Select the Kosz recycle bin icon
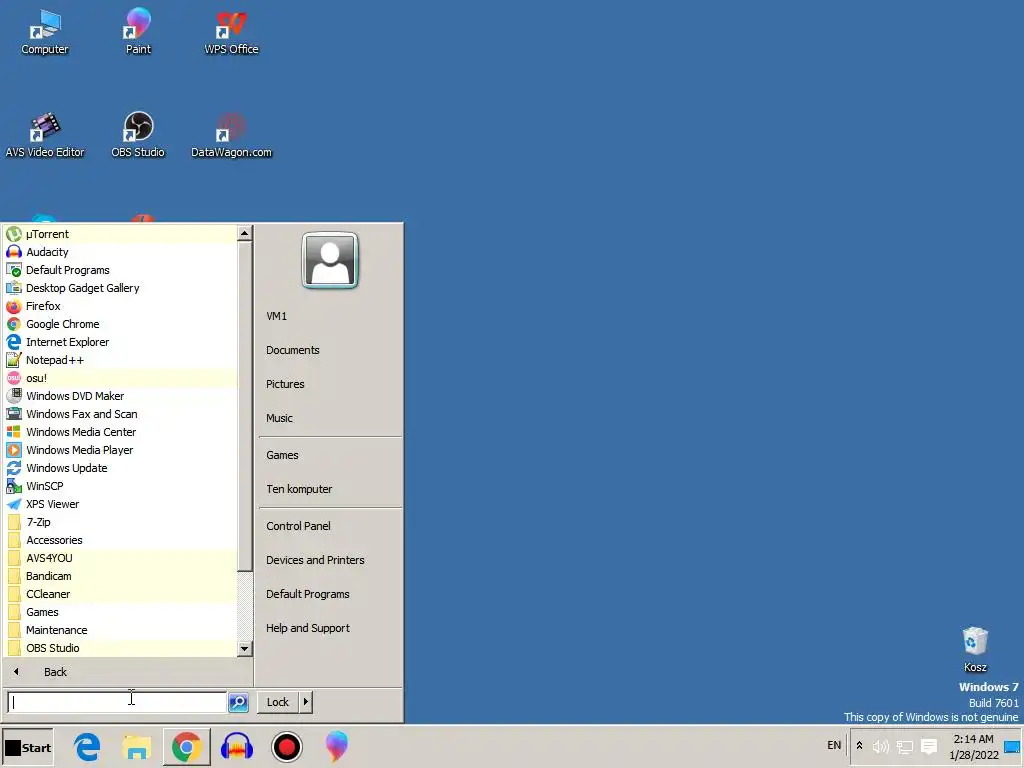This screenshot has height=768, width=1024. click(x=975, y=649)
